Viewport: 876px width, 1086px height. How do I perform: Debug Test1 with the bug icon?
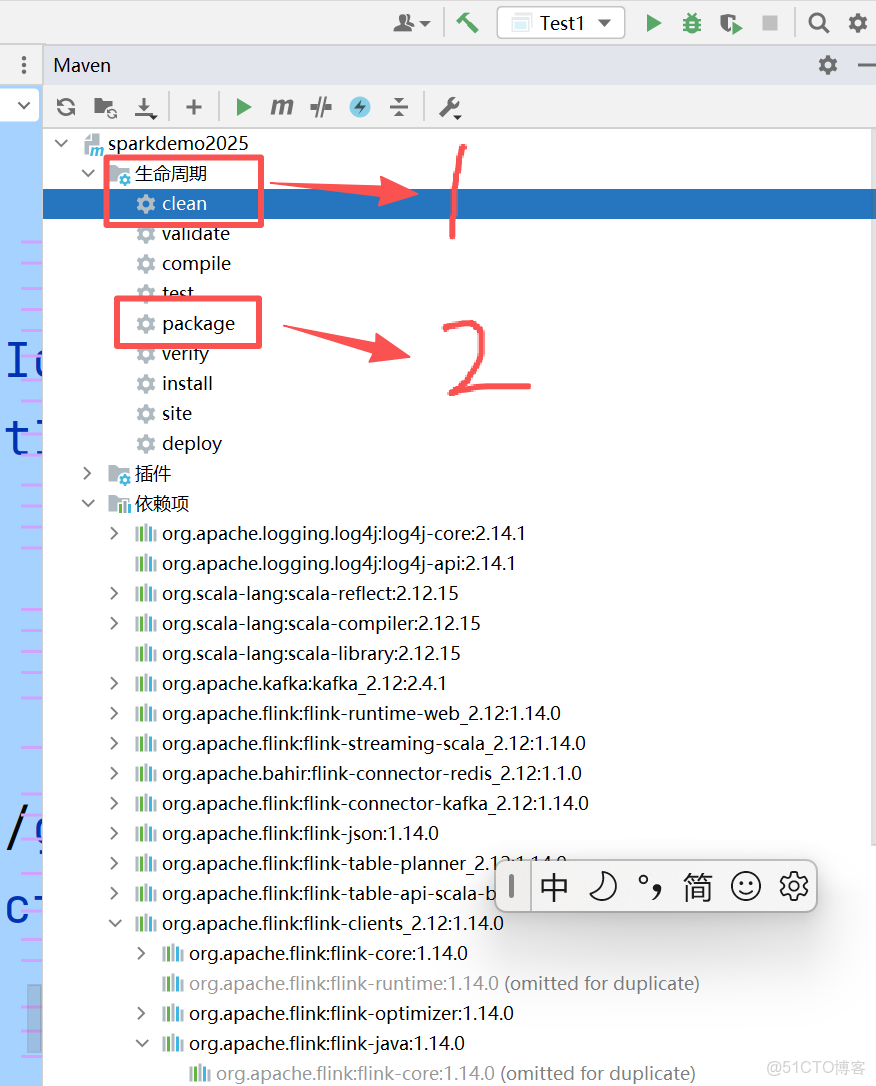692,23
